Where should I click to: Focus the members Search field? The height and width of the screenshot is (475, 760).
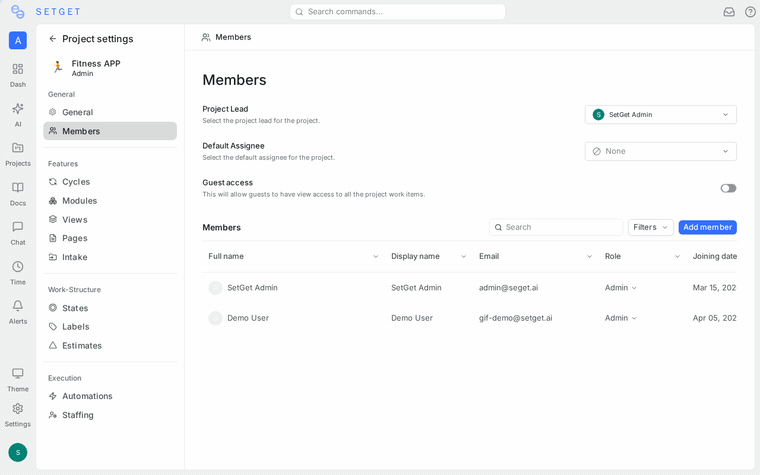click(x=556, y=227)
